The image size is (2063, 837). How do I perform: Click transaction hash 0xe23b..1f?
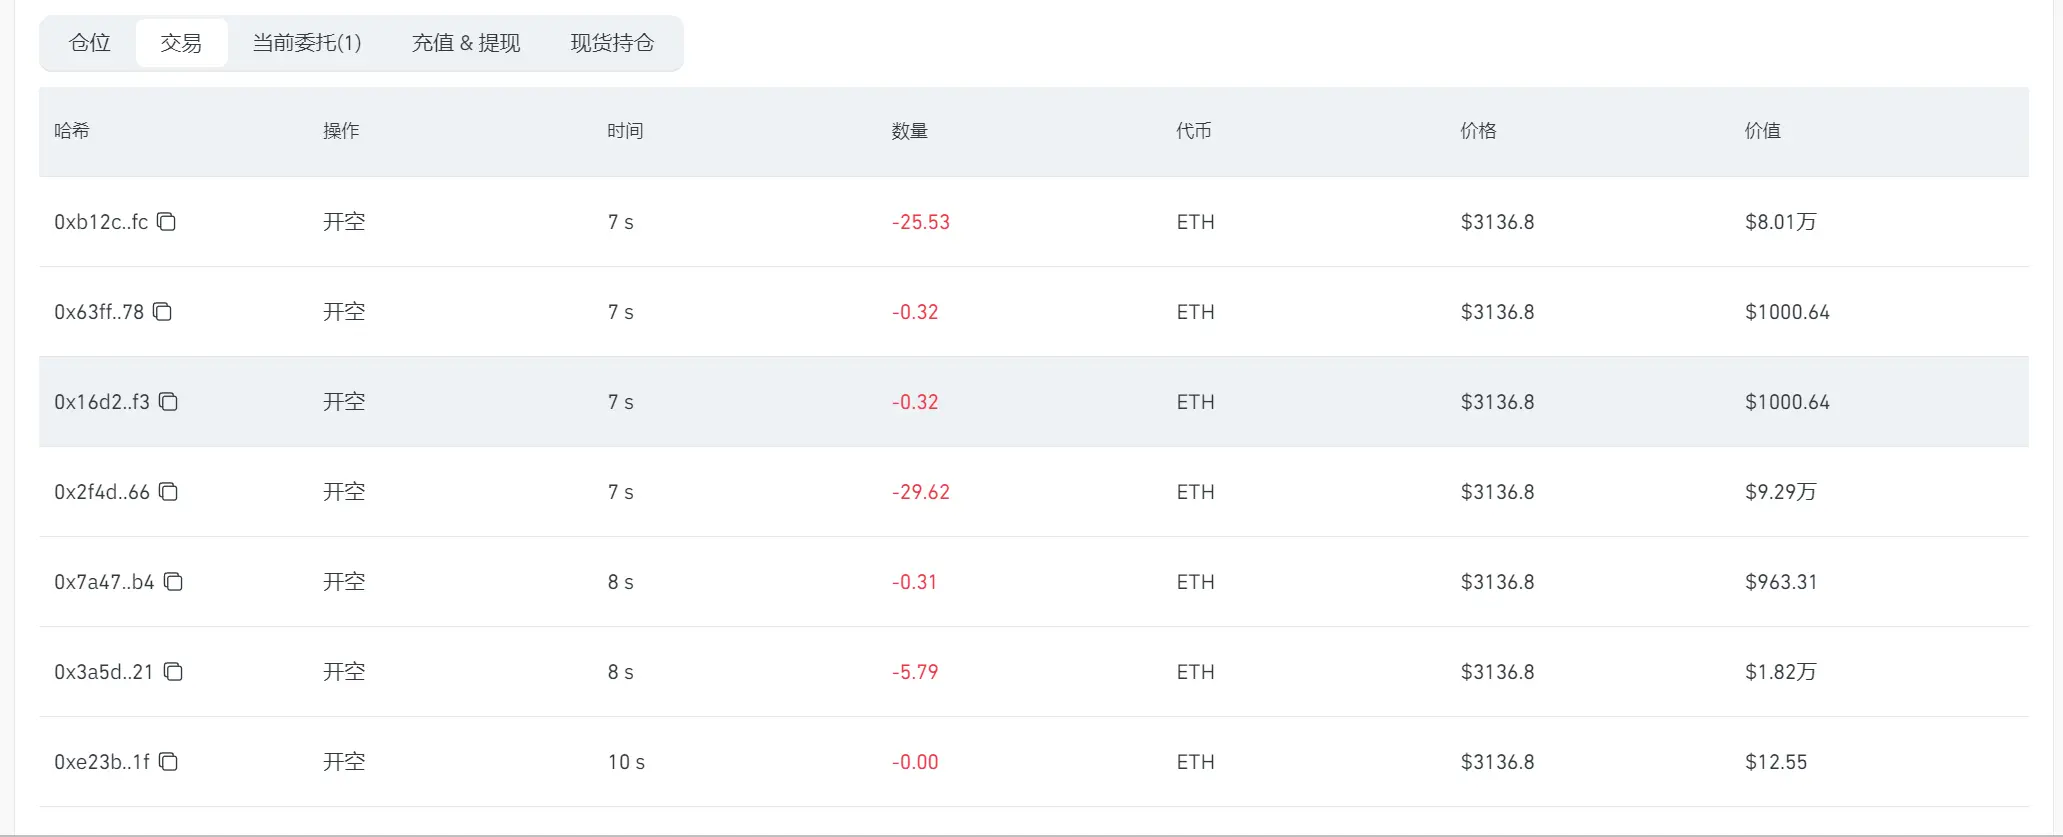point(102,762)
